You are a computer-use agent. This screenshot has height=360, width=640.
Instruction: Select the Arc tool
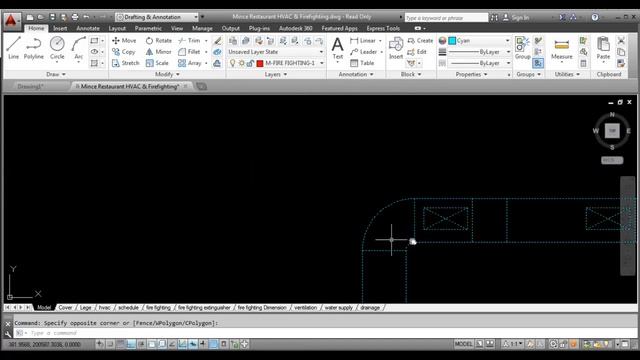point(78,48)
